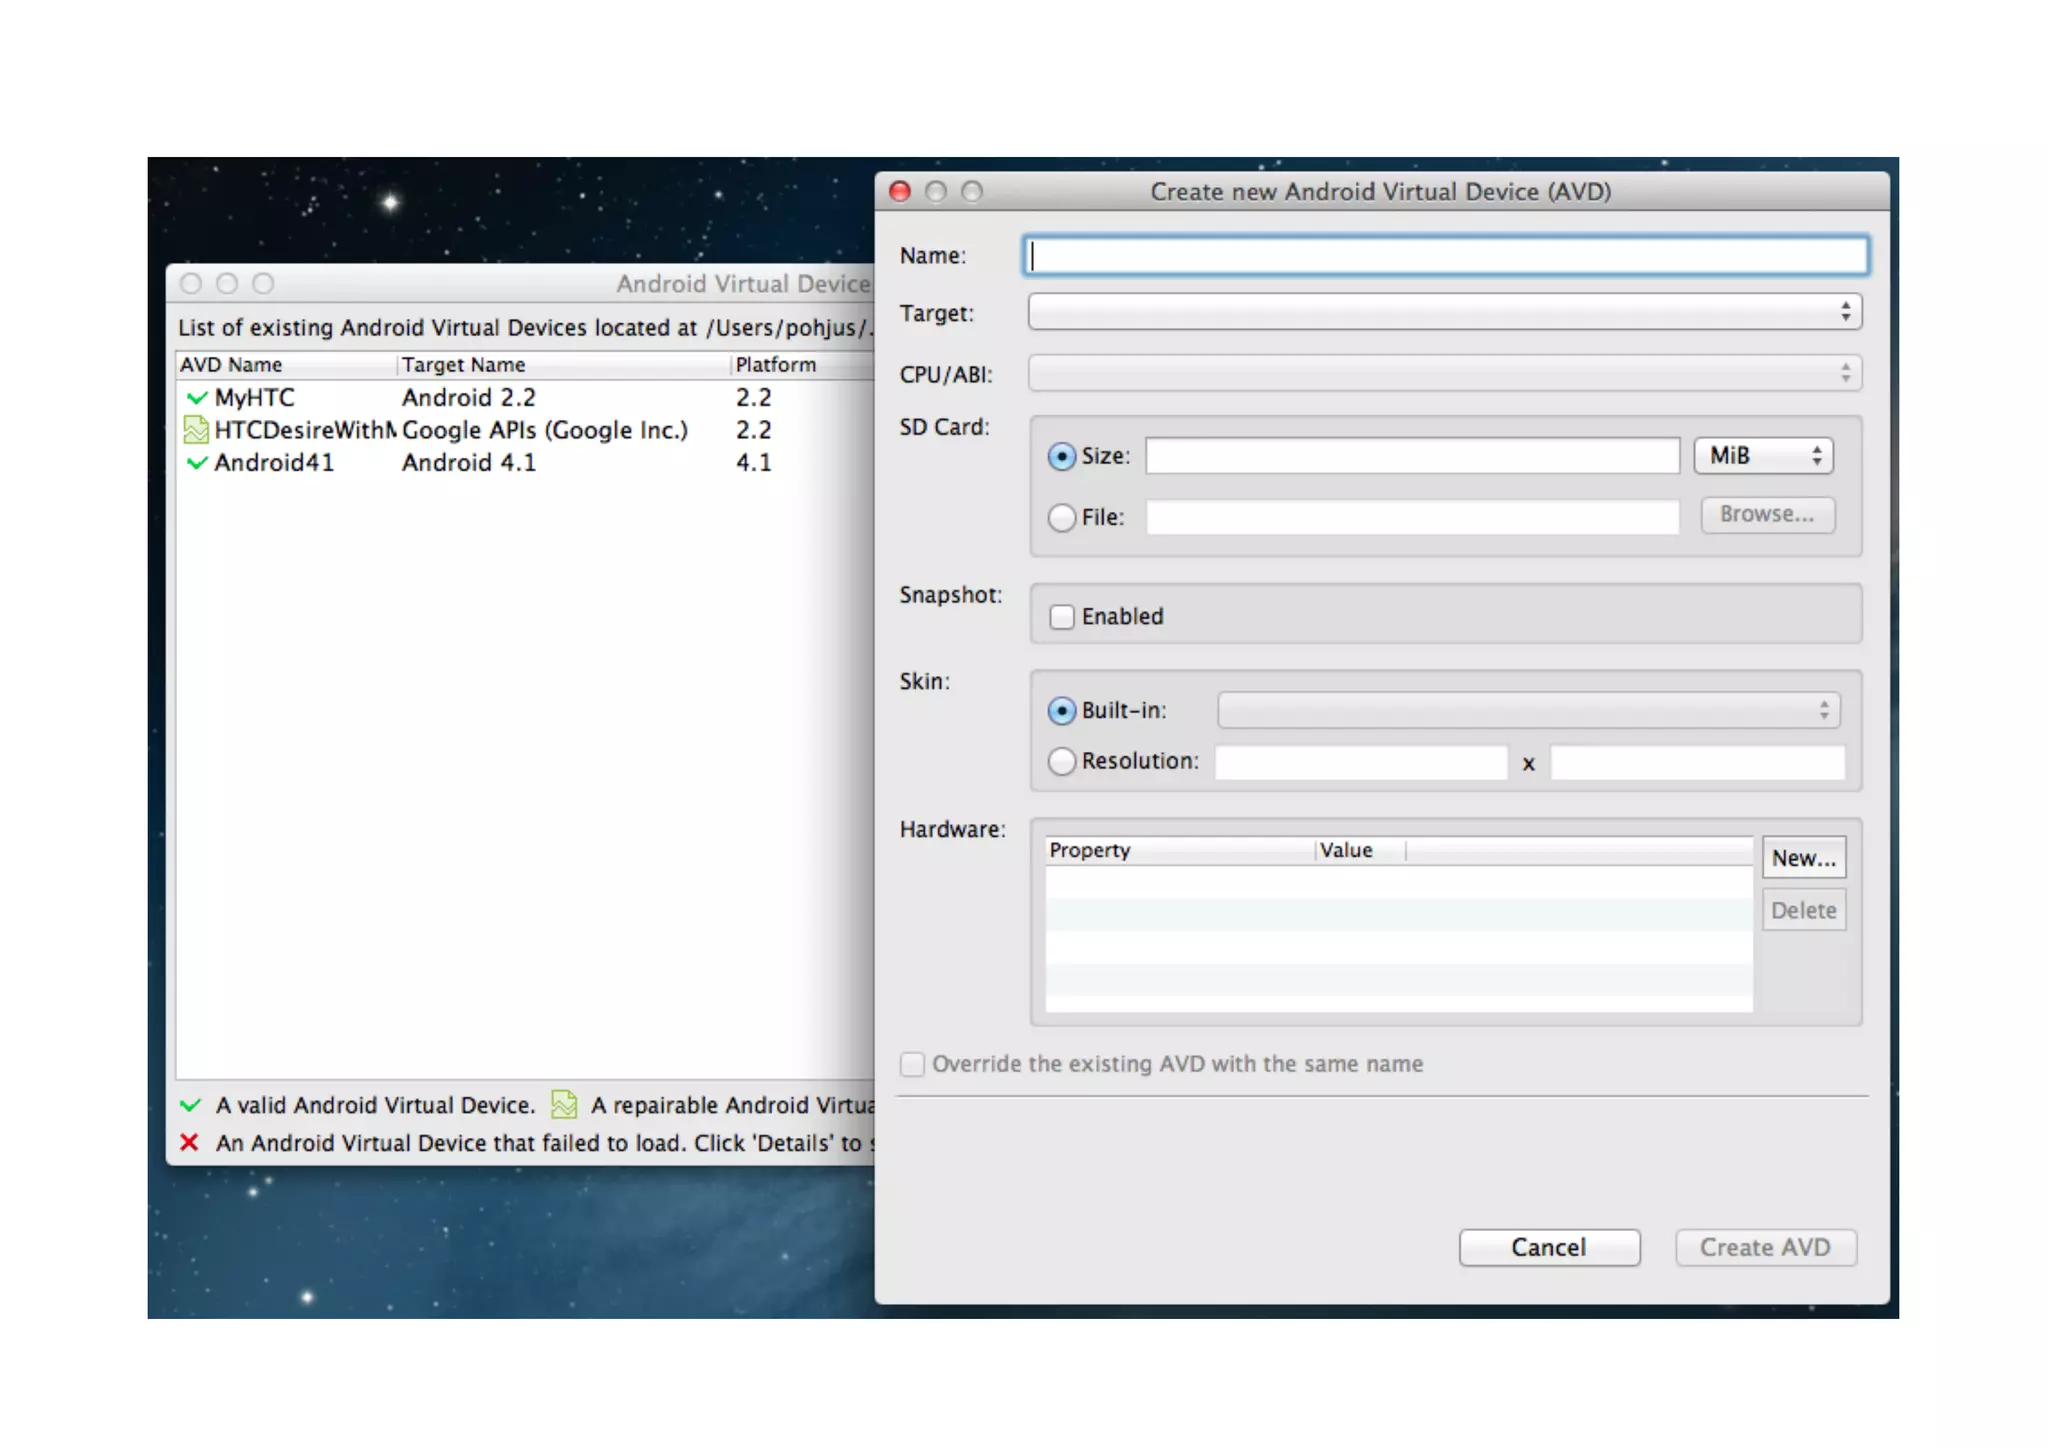Click the red X failed-to-load legend icon
The width and height of the screenshot is (2048, 1447).
tap(189, 1142)
